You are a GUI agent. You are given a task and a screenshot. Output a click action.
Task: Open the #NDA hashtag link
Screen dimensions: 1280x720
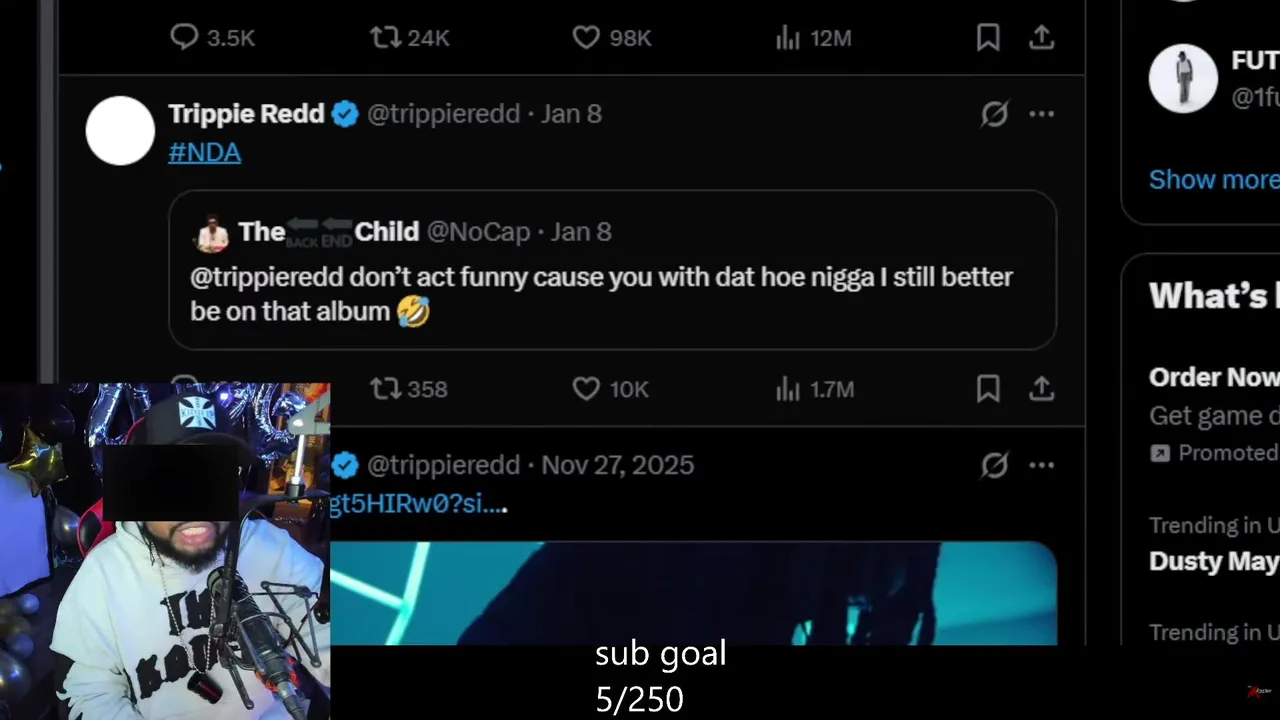pyautogui.click(x=204, y=152)
